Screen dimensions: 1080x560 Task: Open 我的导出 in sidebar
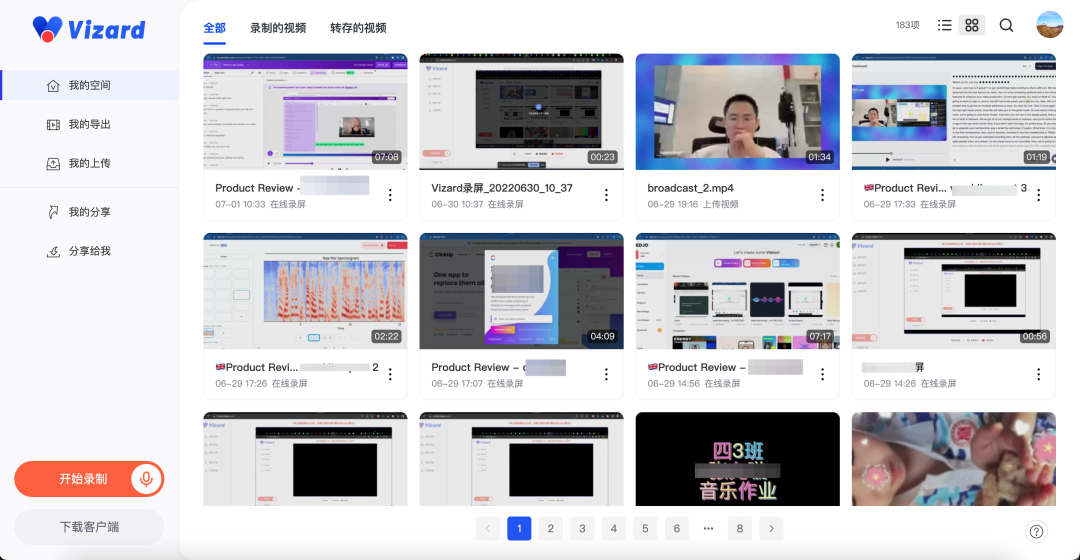(89, 124)
